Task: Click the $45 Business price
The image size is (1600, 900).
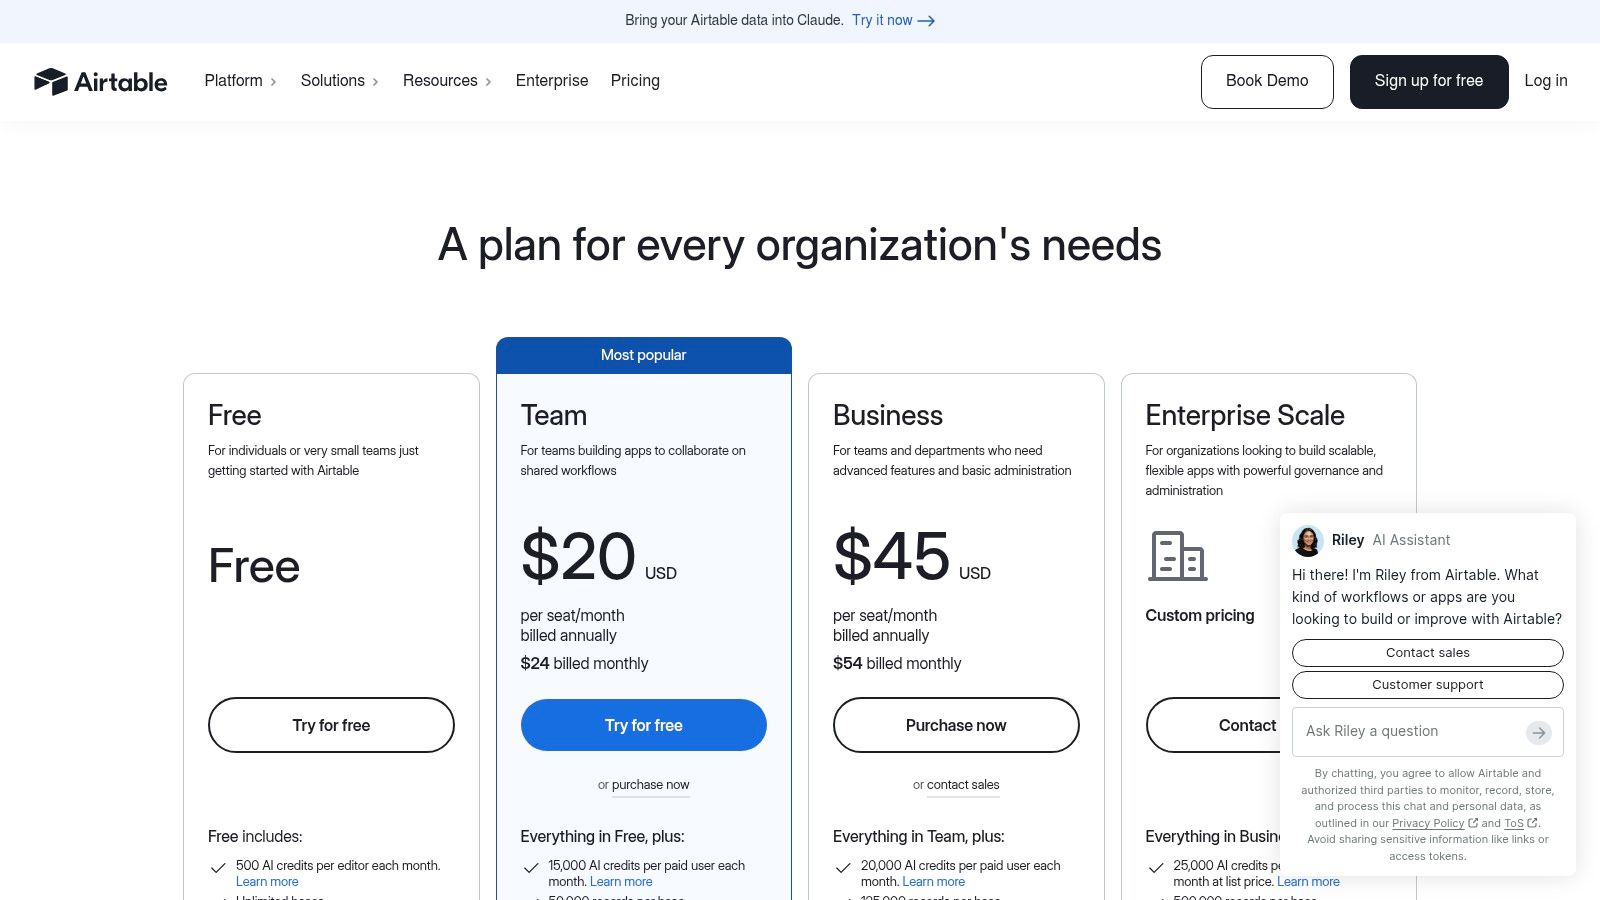Action: click(891, 556)
